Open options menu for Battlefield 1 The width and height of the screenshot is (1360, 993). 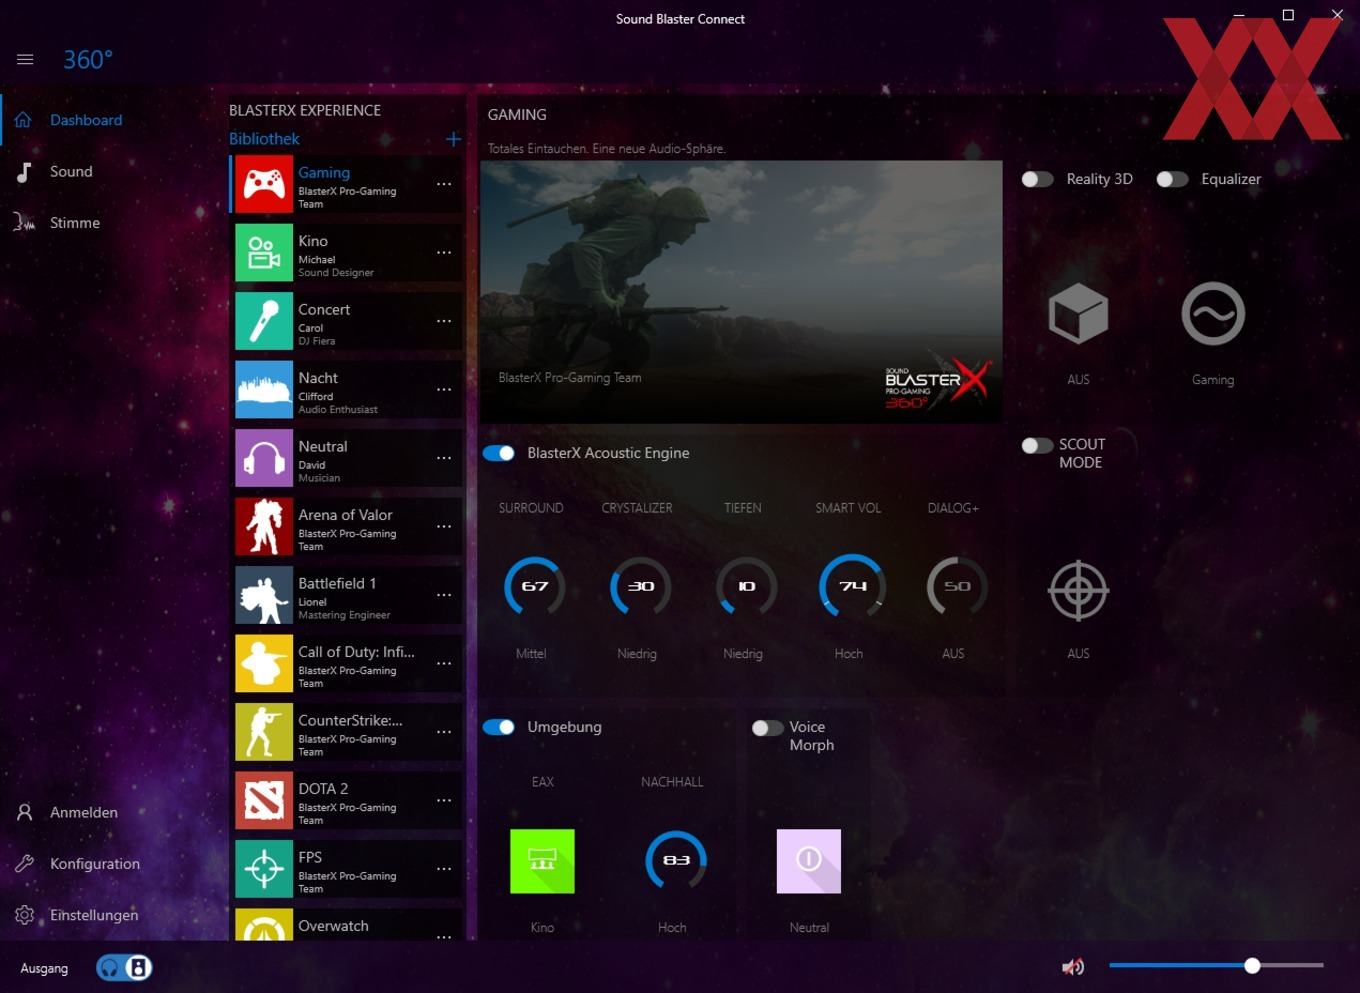[444, 595]
